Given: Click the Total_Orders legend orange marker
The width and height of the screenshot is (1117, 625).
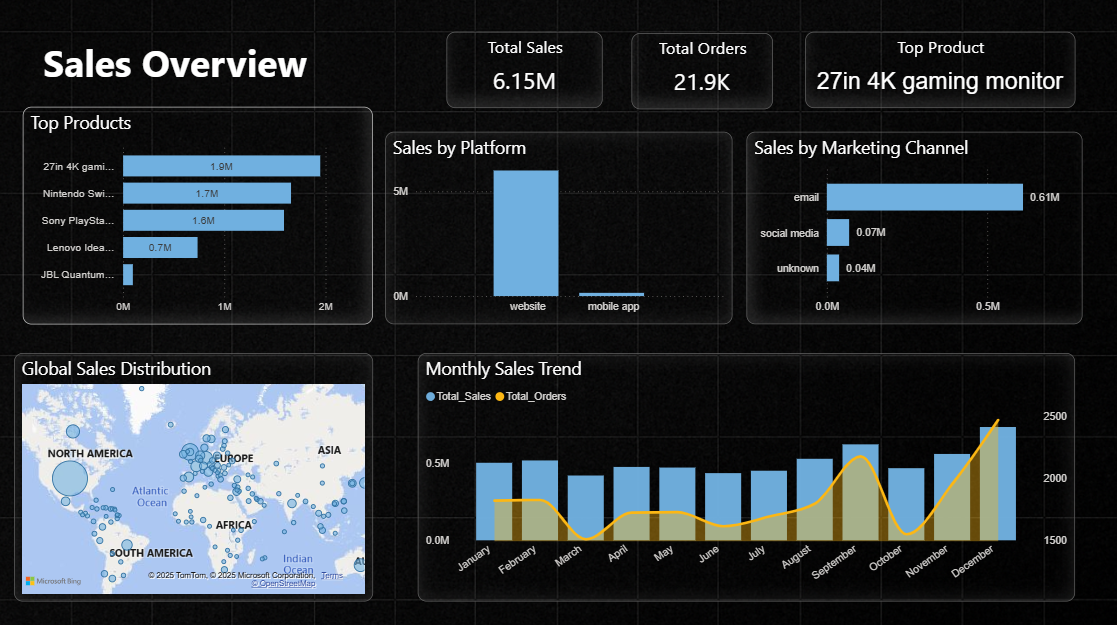Looking at the screenshot, I should (500, 397).
